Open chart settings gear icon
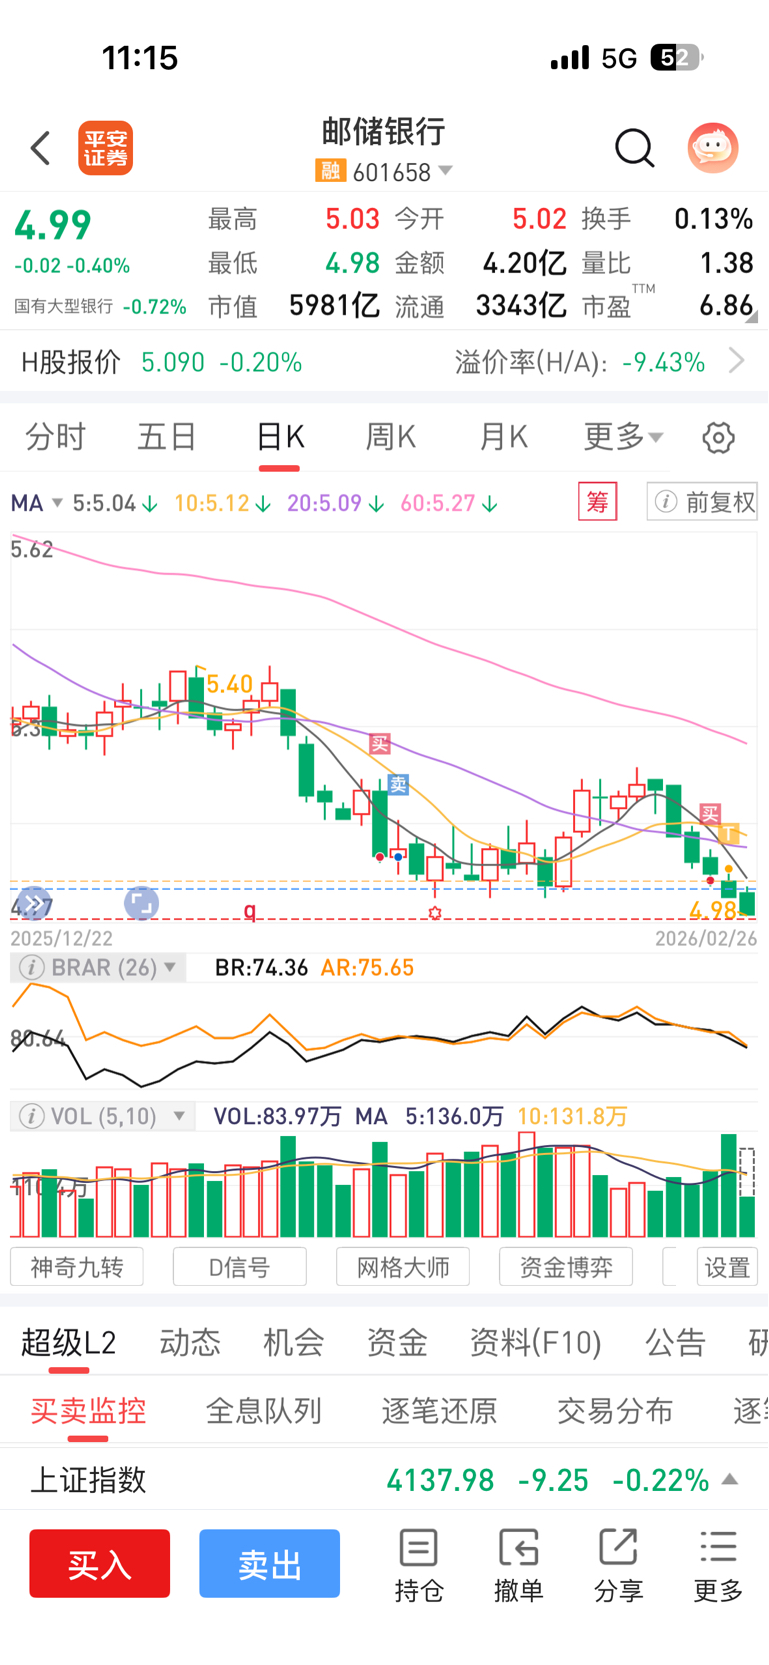Screen dimensions: 769x1665 [x=718, y=437]
